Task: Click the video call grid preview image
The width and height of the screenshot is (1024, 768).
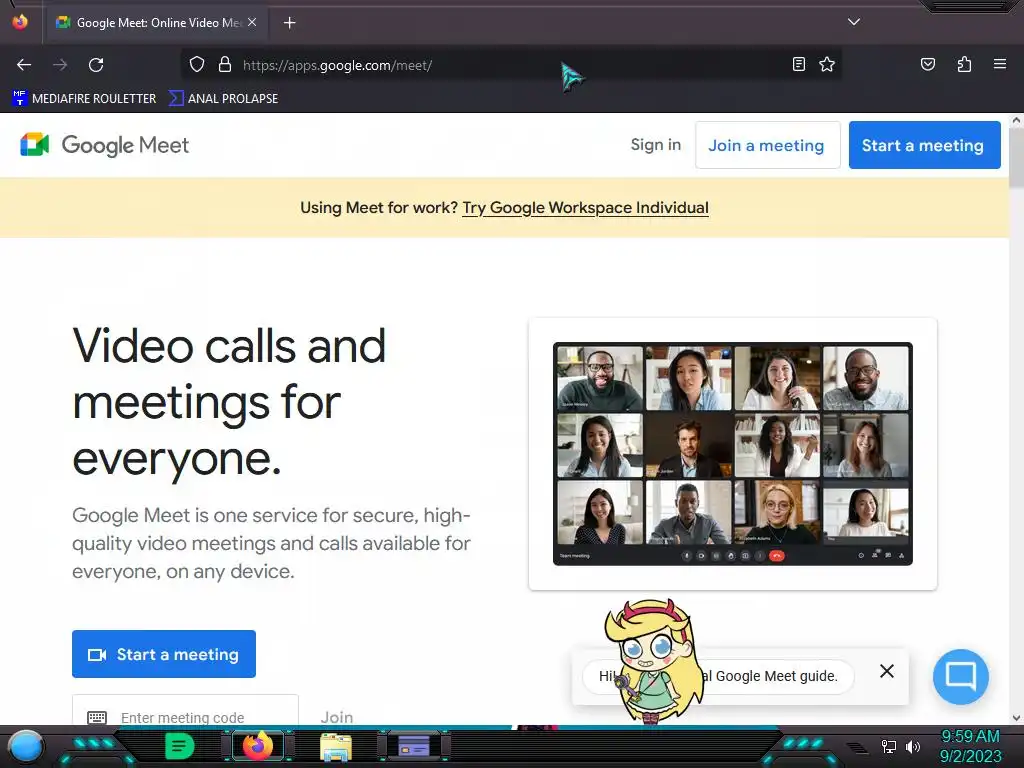Action: tap(733, 454)
